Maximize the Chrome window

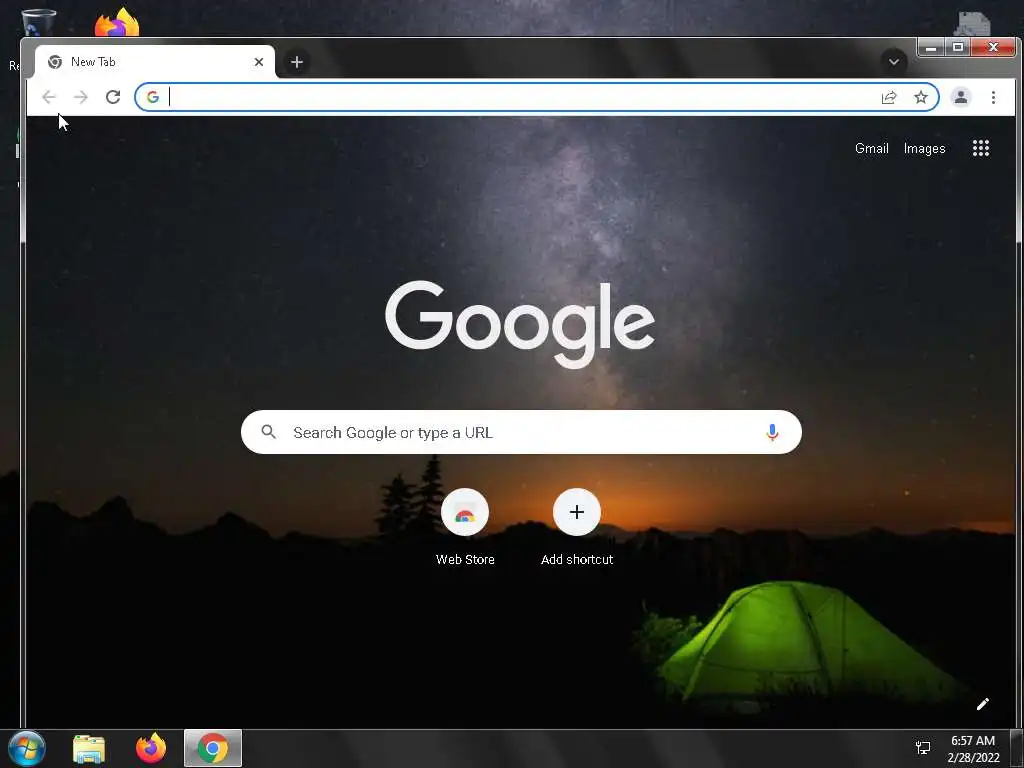[x=958, y=47]
